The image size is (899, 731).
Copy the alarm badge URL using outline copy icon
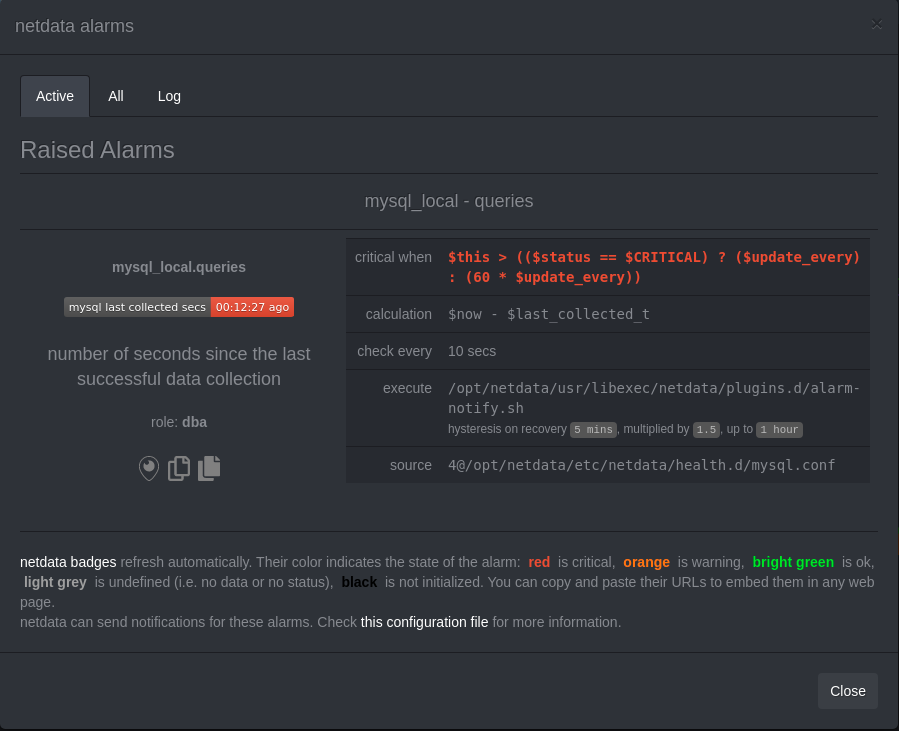tap(178, 468)
